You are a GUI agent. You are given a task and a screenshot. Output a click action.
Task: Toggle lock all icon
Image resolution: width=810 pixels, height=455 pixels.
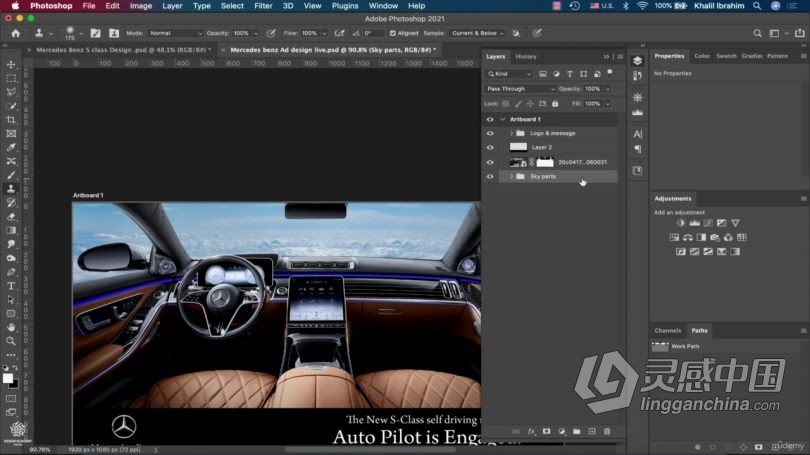pyautogui.click(x=555, y=104)
